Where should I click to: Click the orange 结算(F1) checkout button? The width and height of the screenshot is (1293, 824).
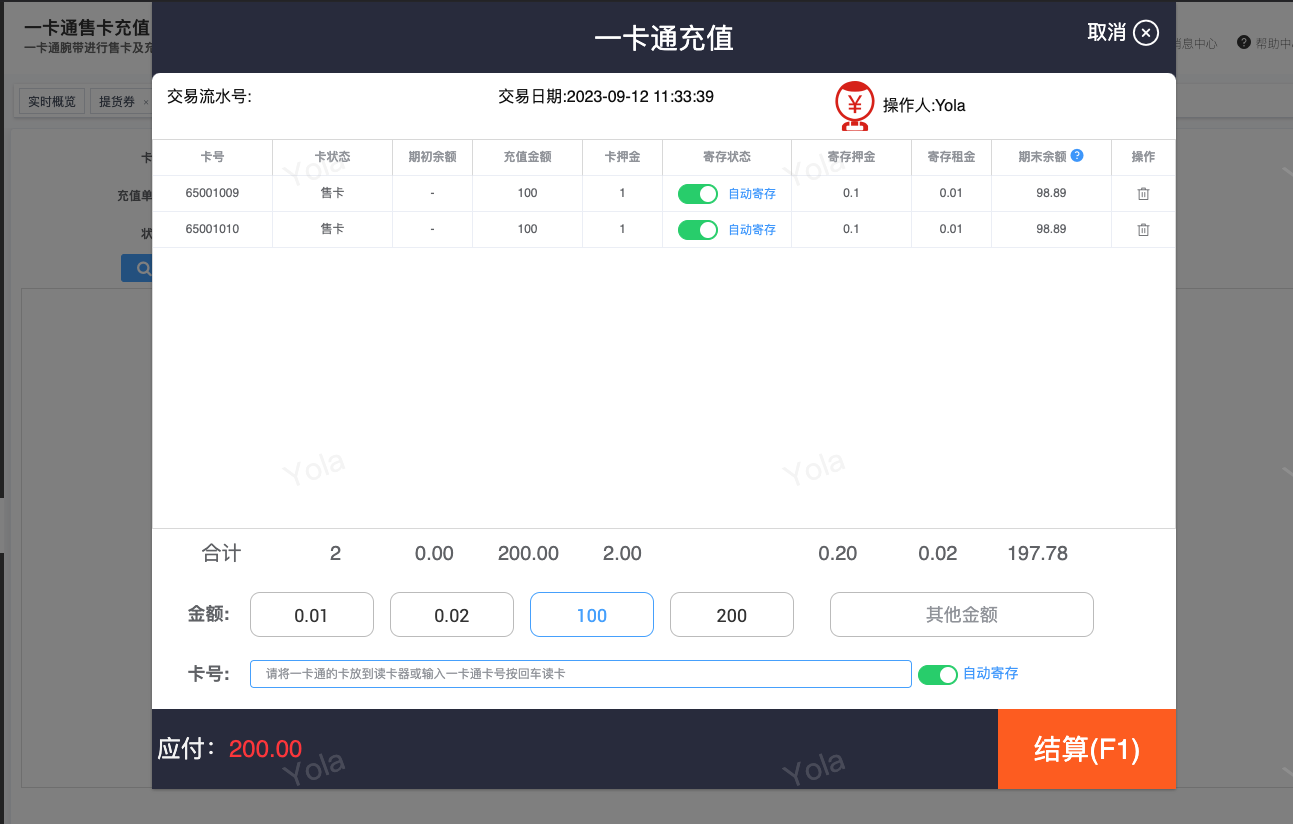click(x=1087, y=749)
